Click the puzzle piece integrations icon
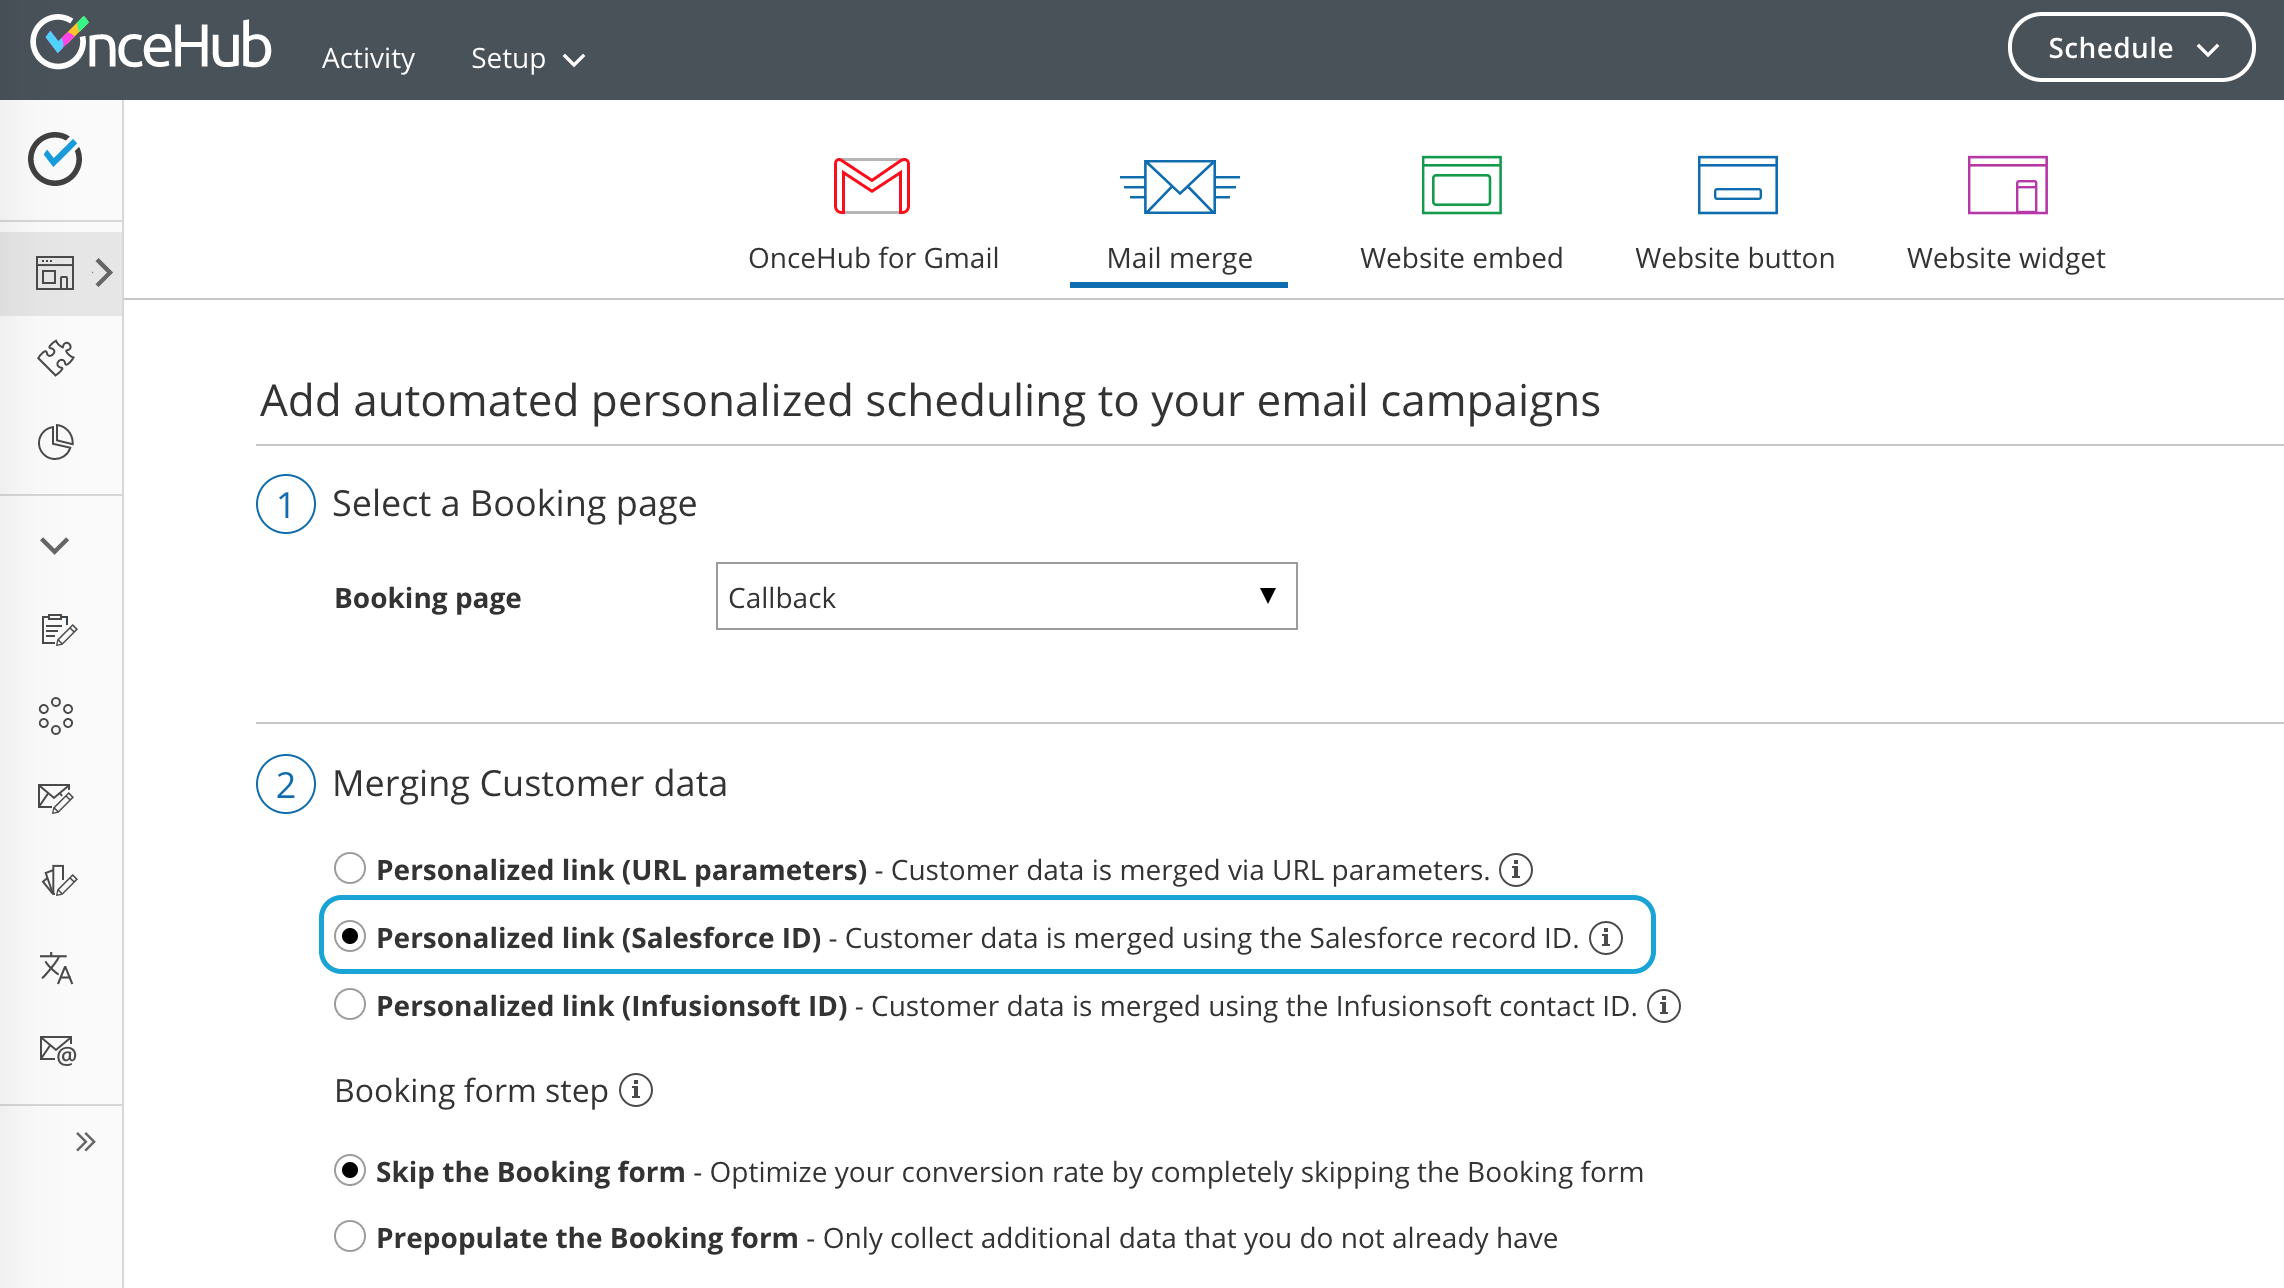The width and height of the screenshot is (2284, 1288). click(x=56, y=357)
